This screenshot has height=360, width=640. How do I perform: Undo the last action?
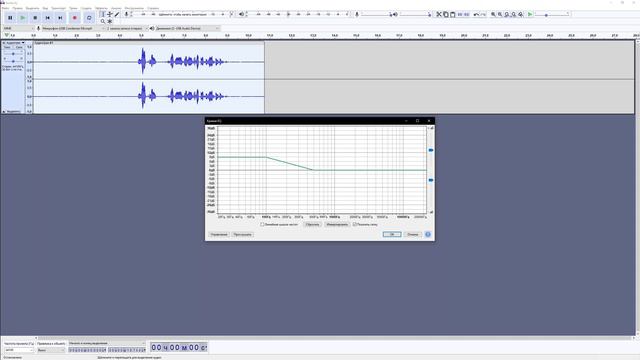476,14
